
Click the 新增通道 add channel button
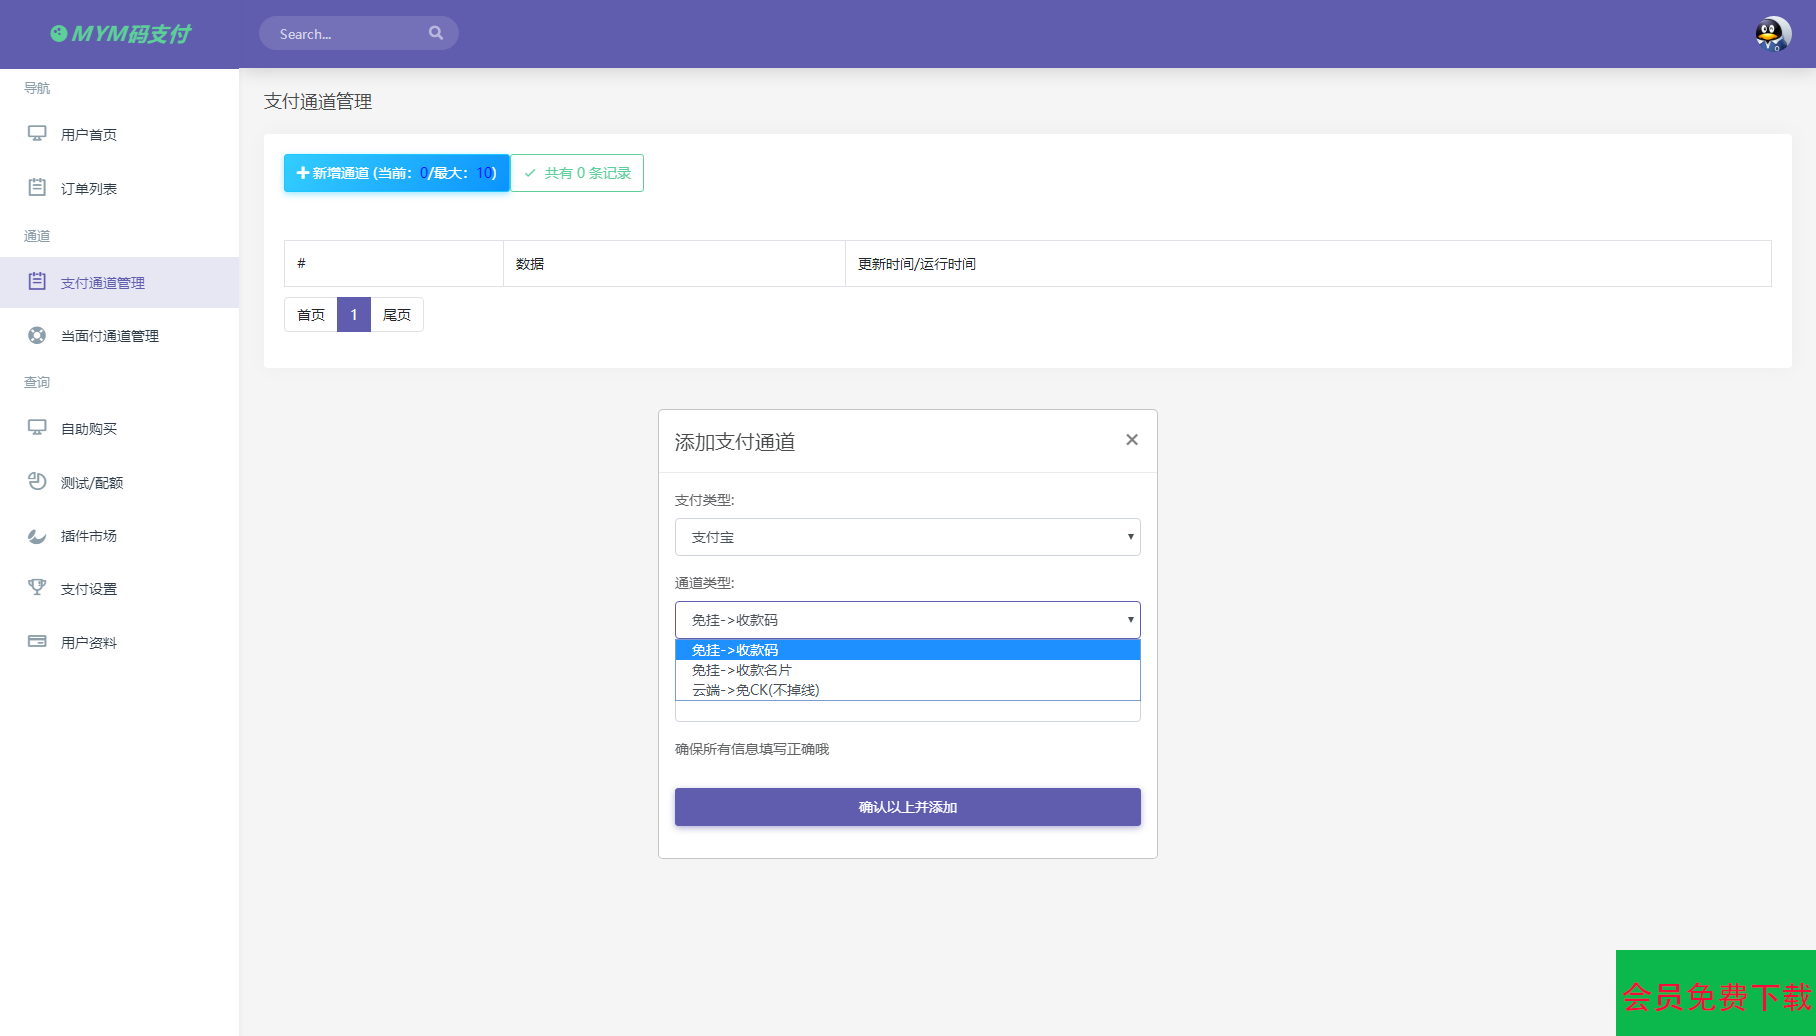(396, 173)
